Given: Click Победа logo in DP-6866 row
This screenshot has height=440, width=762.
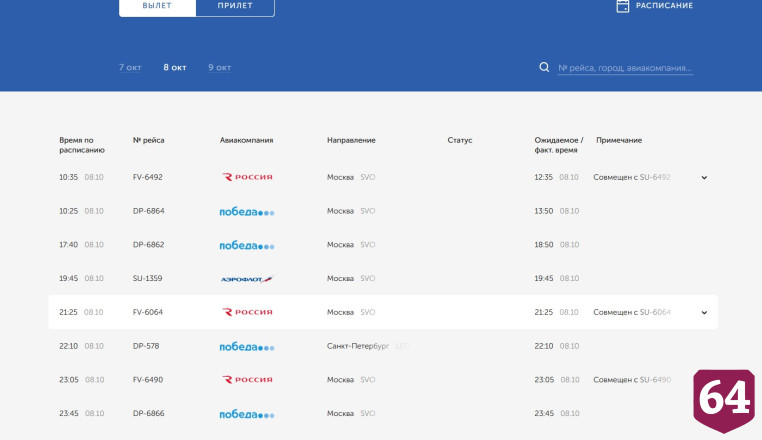Looking at the screenshot, I should [x=247, y=414].
